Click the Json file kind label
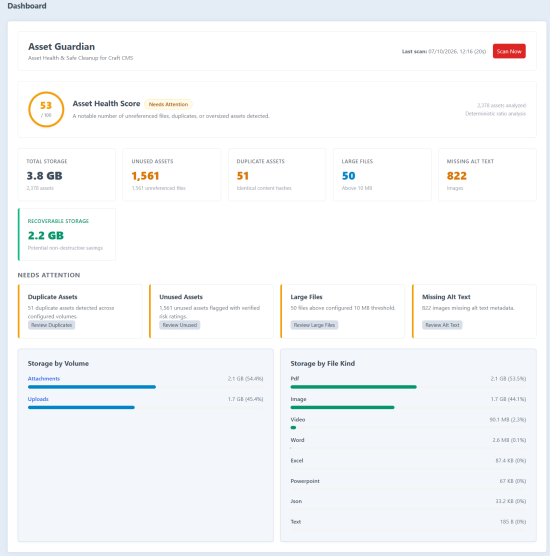Image resolution: width=550 pixels, height=556 pixels. (x=296, y=501)
